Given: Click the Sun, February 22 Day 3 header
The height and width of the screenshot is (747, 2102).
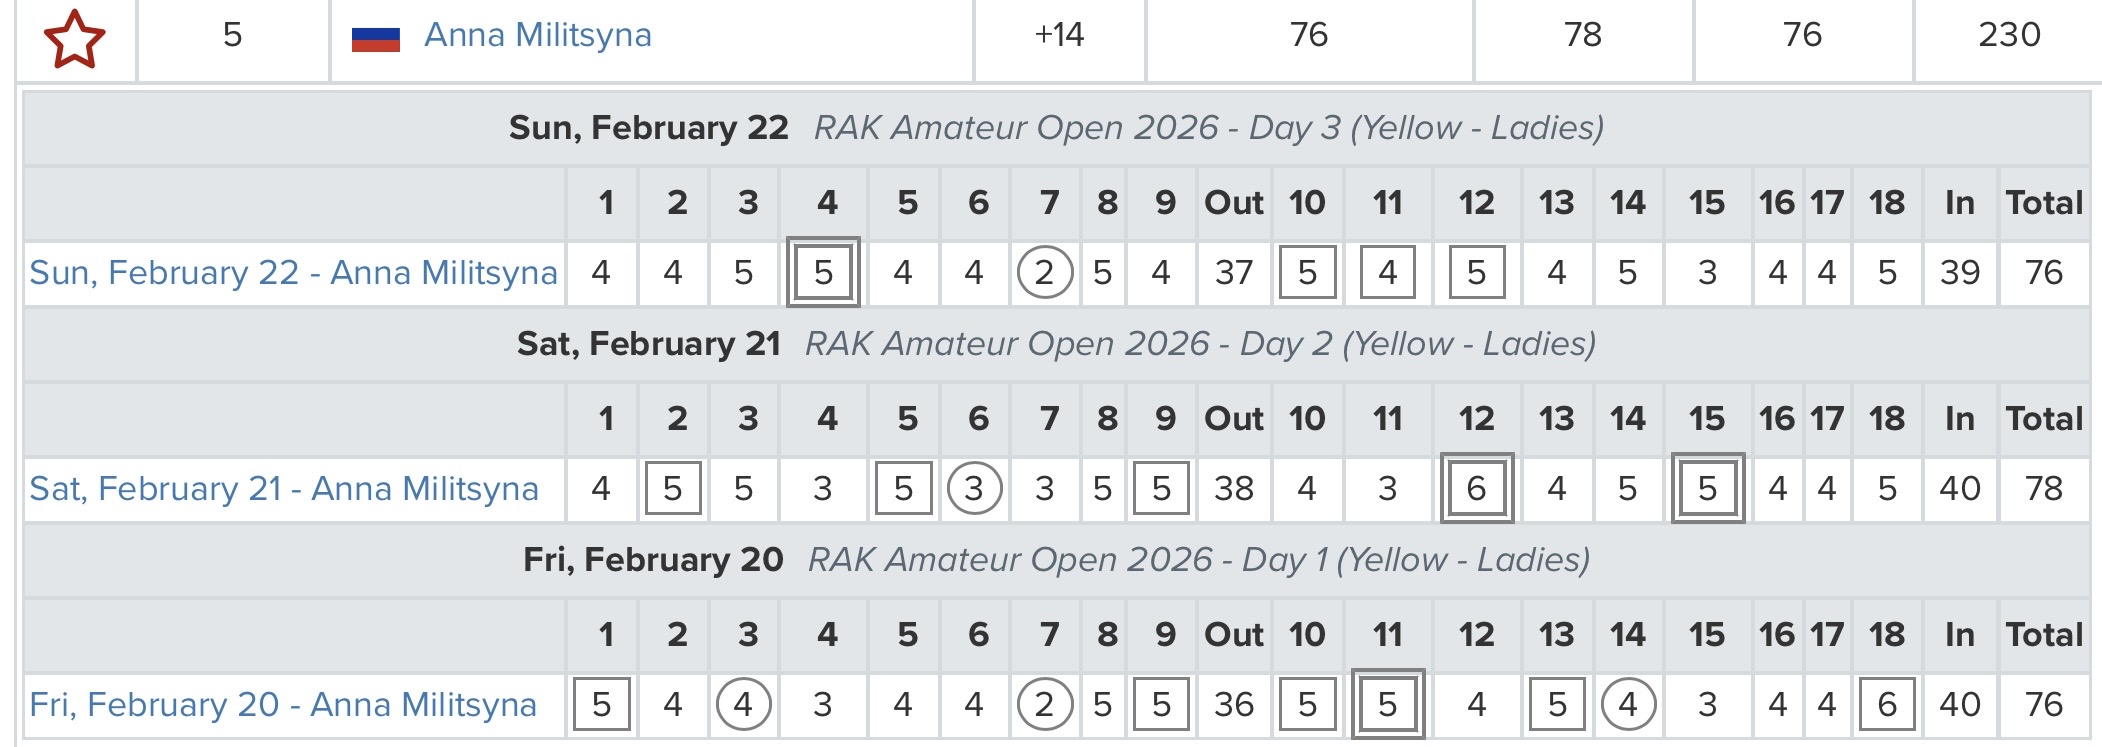Looking at the screenshot, I should [1056, 128].
